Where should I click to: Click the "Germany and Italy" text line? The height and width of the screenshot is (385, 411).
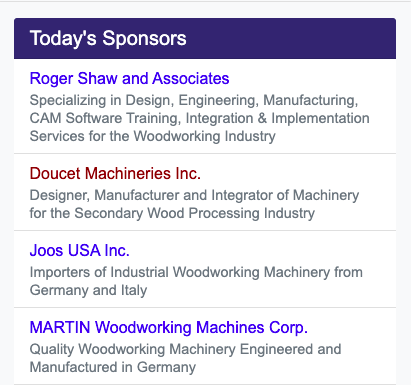tap(88, 290)
